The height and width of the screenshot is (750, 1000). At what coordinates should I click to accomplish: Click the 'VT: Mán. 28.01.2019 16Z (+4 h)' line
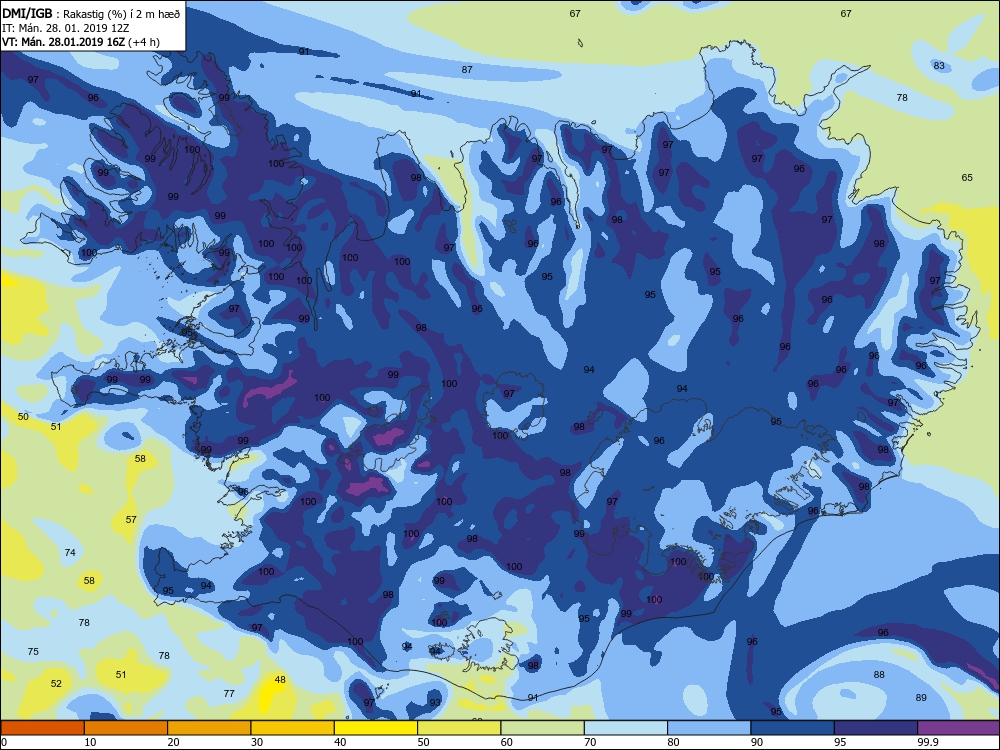81,42
